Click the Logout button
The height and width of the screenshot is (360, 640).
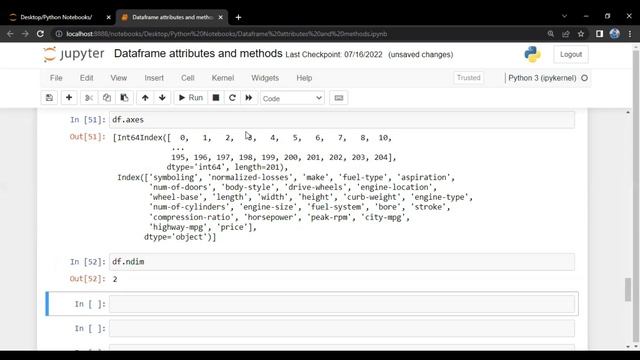tap(571, 54)
